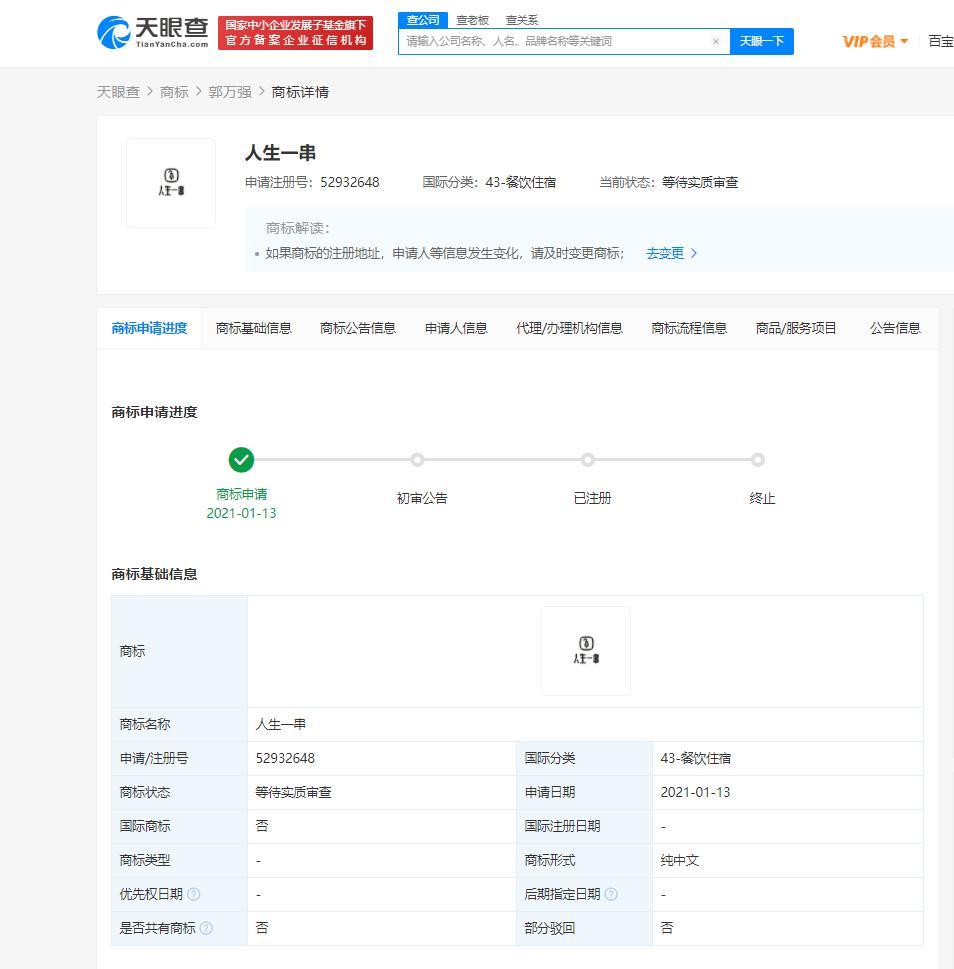Switch to 公告信息 tab
Image resolution: width=954 pixels, height=969 pixels.
(895, 328)
